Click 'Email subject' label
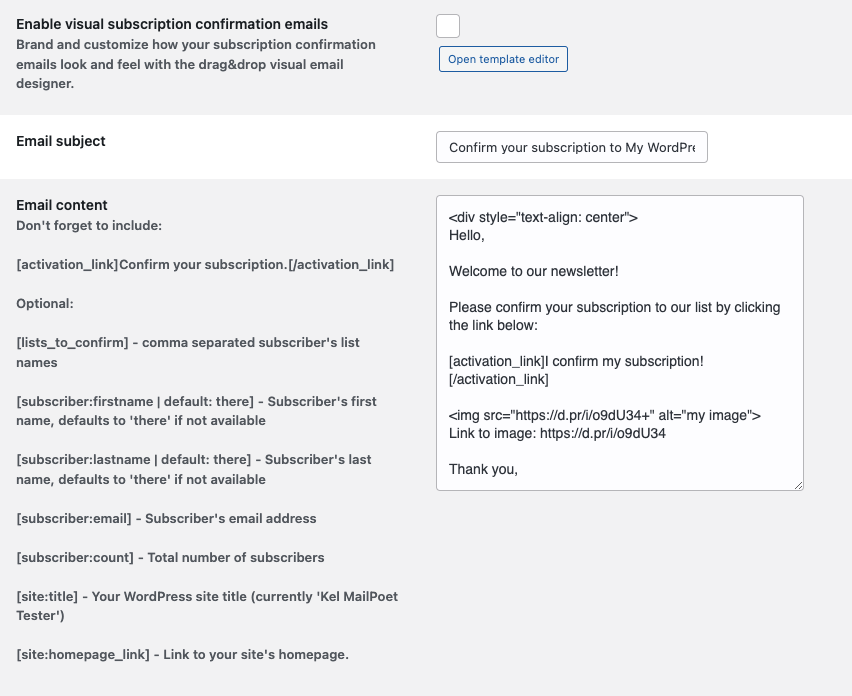 click(61, 141)
